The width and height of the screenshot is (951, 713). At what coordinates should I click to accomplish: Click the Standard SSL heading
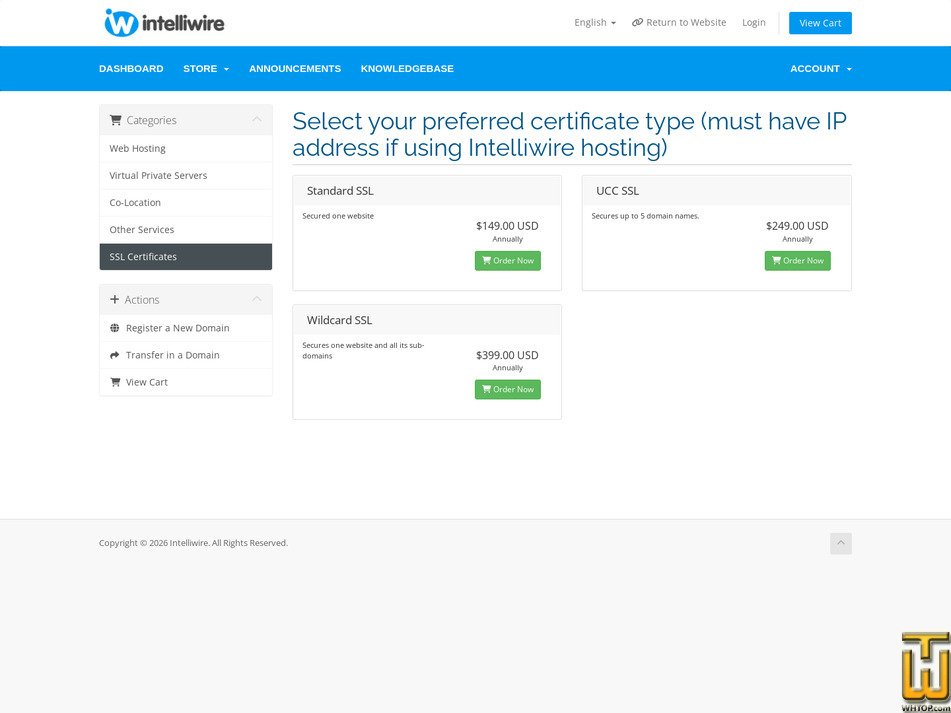tap(340, 191)
